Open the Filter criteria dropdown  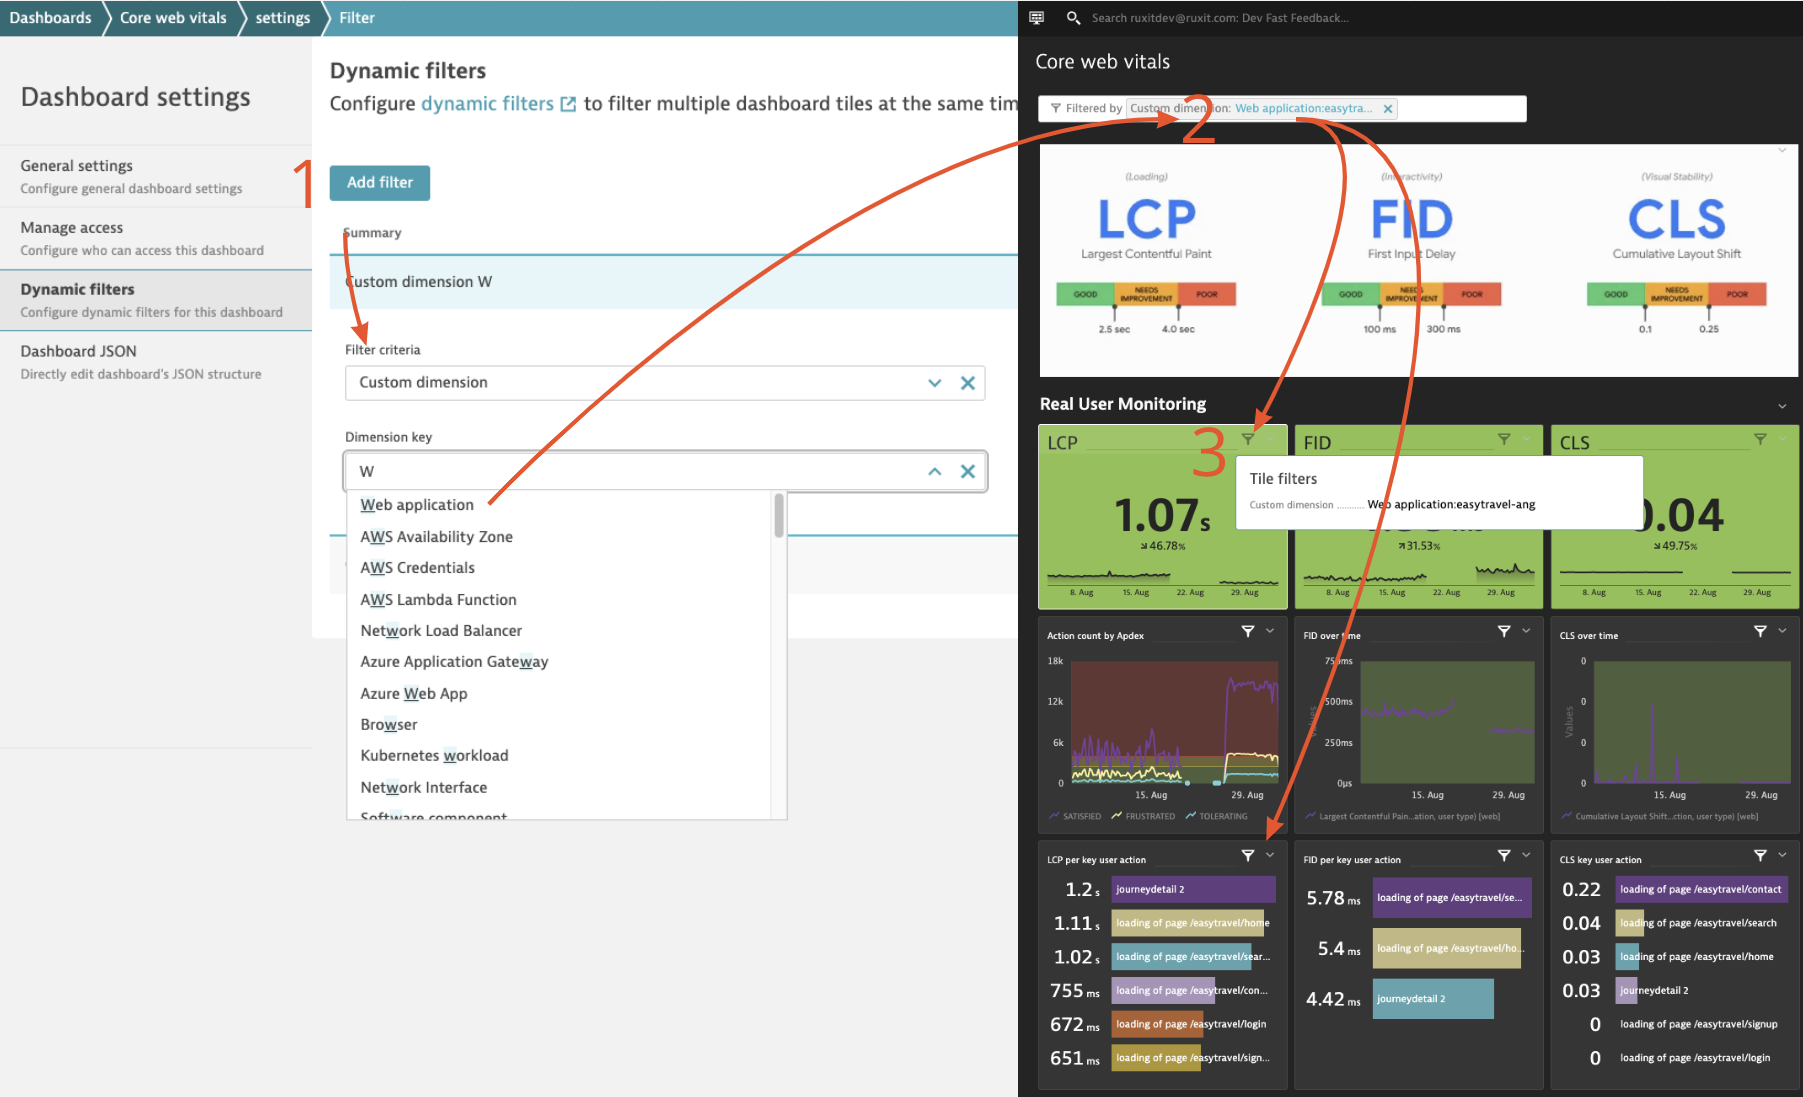click(x=935, y=382)
